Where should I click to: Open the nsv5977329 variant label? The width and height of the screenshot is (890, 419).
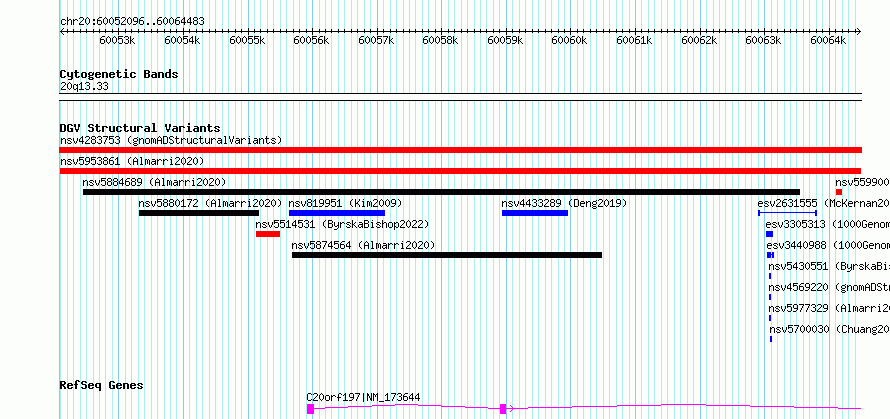tap(829, 308)
